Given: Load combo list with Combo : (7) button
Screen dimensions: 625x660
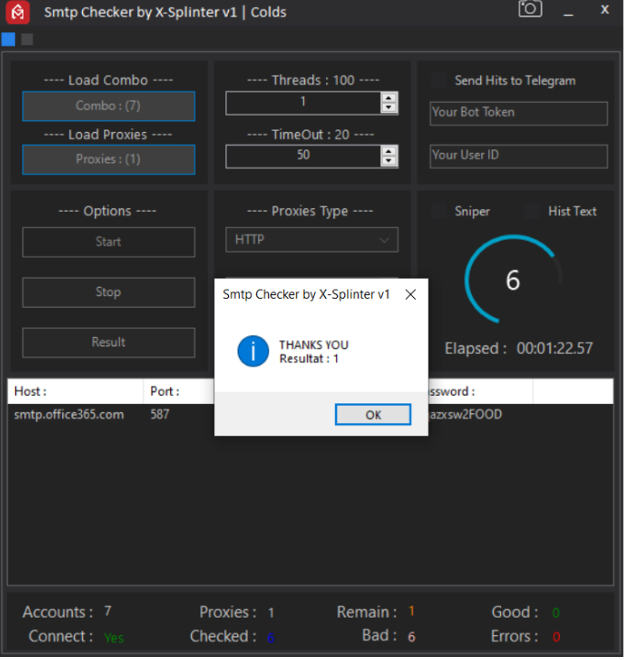Looking at the screenshot, I should (109, 106).
